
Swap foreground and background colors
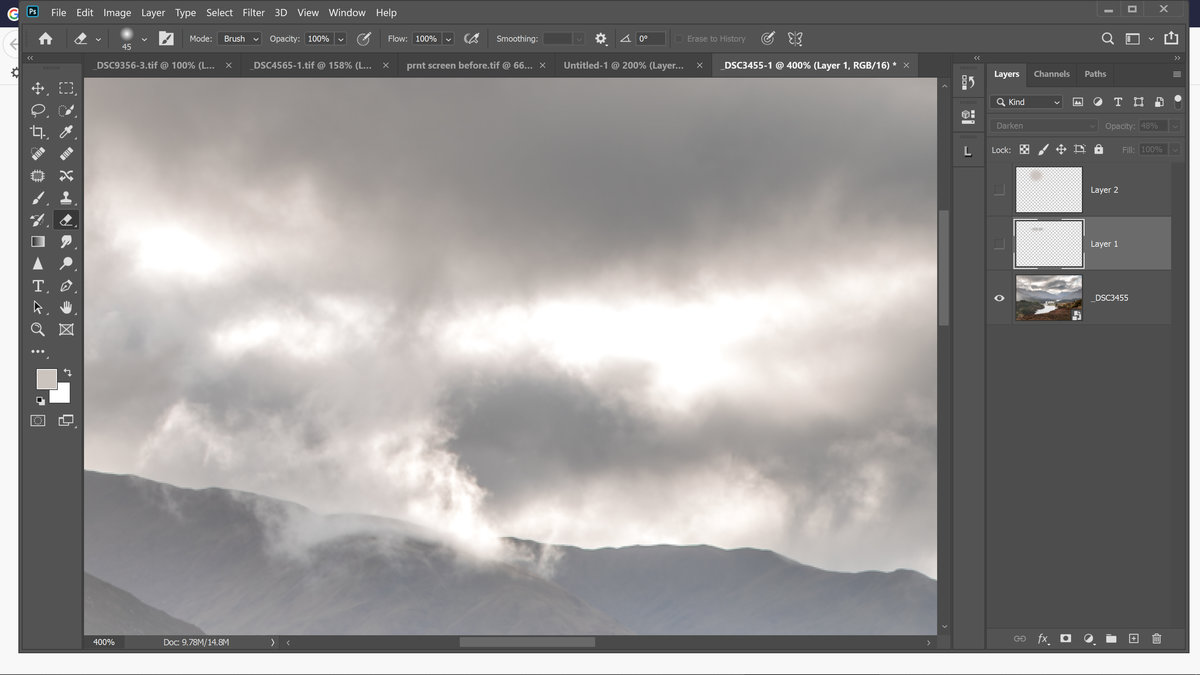[68, 373]
